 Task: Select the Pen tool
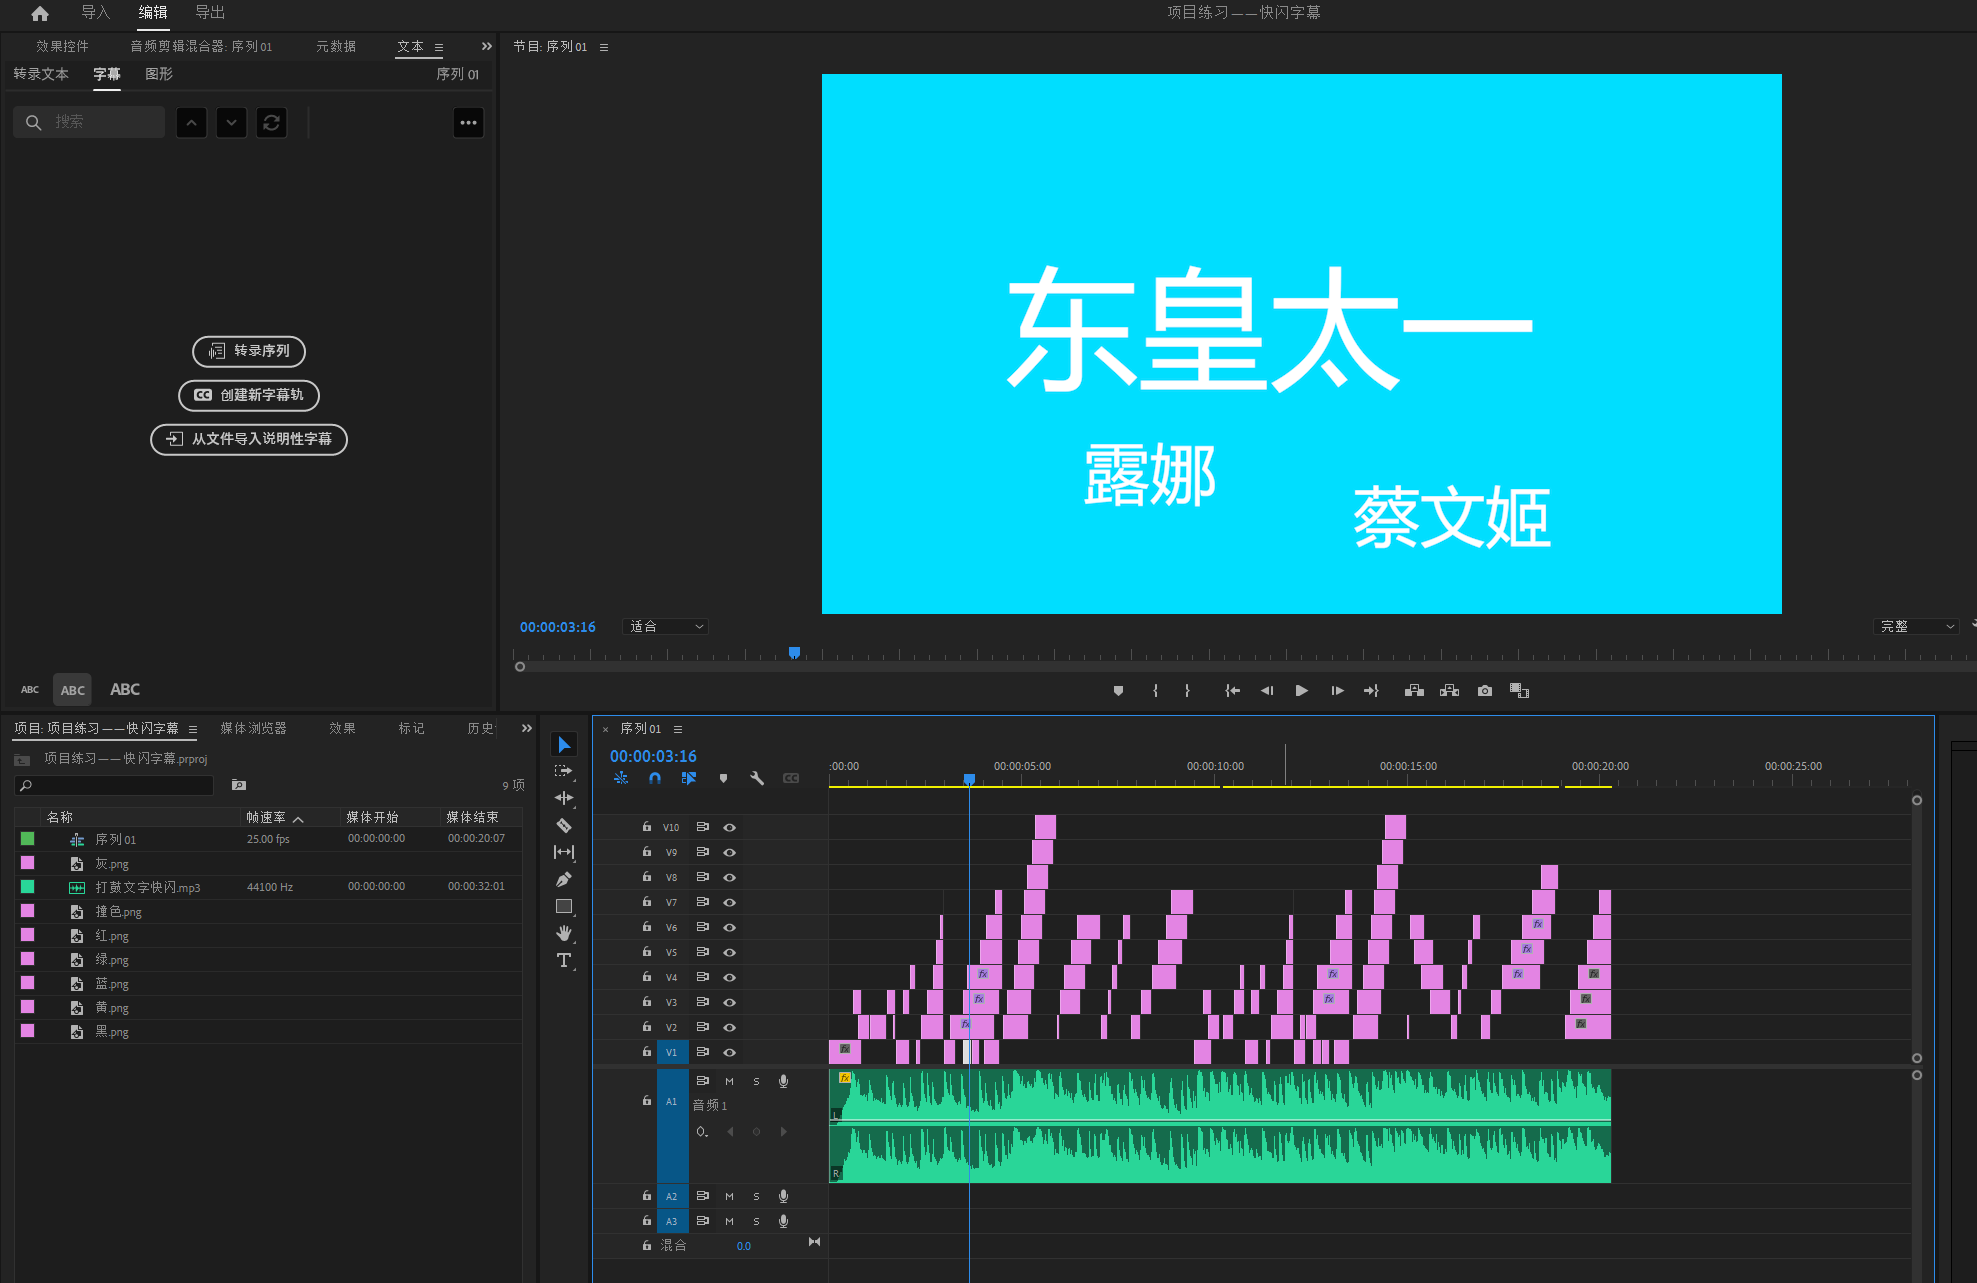click(x=564, y=879)
